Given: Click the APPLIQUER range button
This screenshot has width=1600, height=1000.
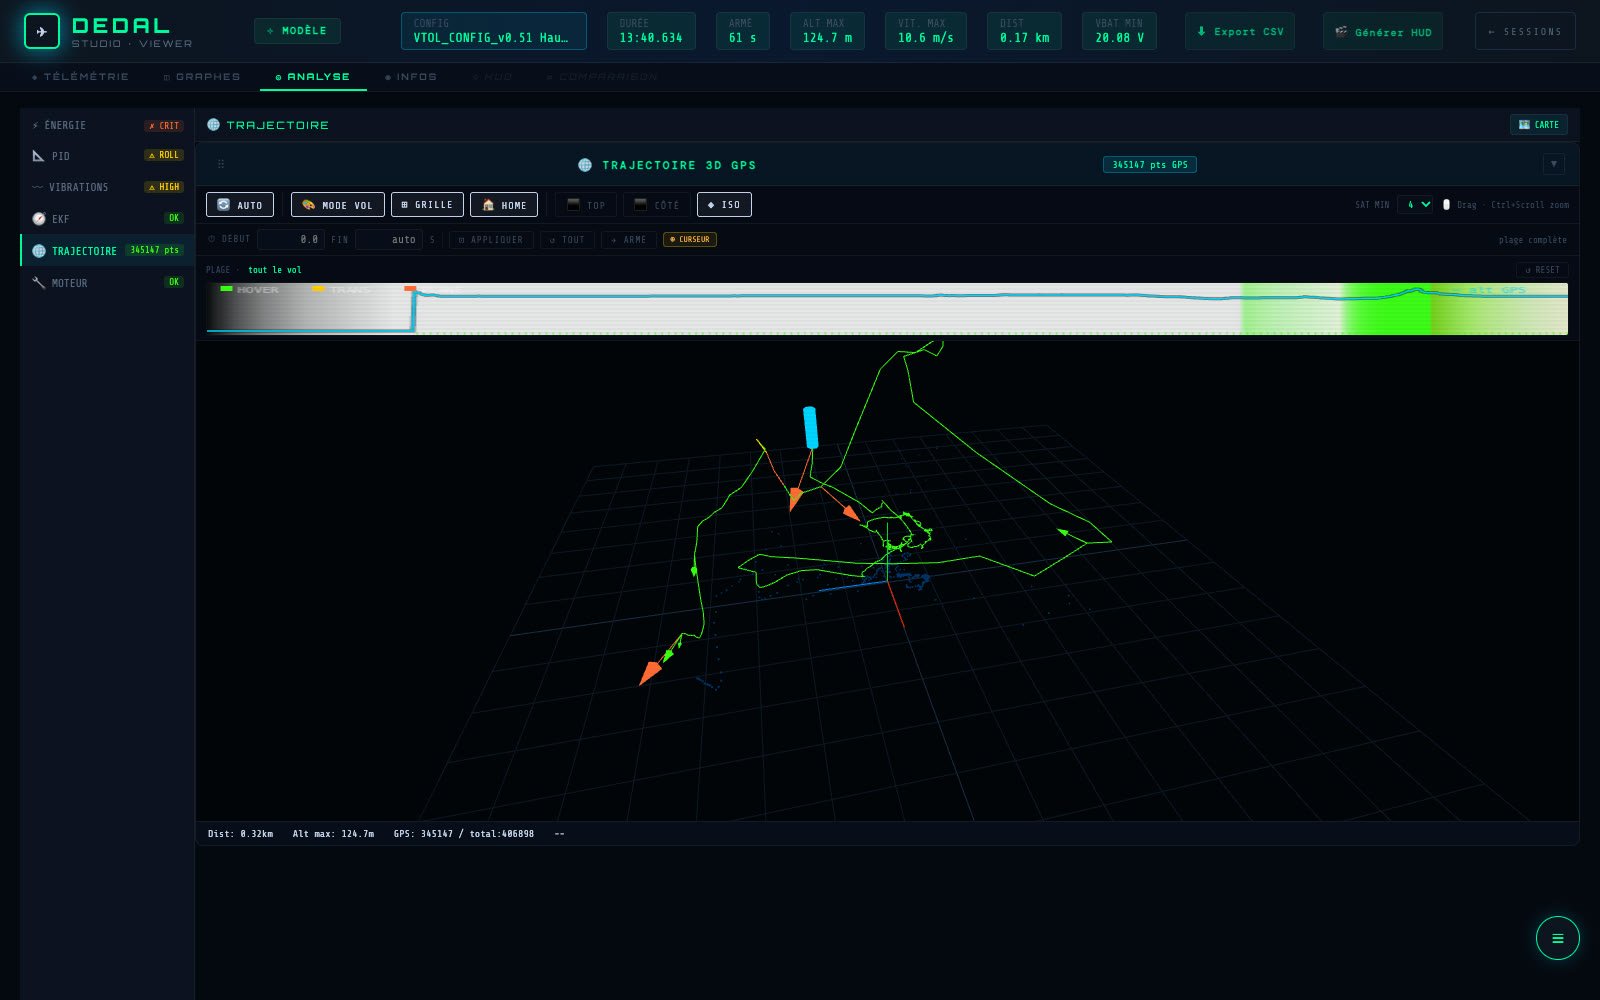Looking at the screenshot, I should point(491,240).
